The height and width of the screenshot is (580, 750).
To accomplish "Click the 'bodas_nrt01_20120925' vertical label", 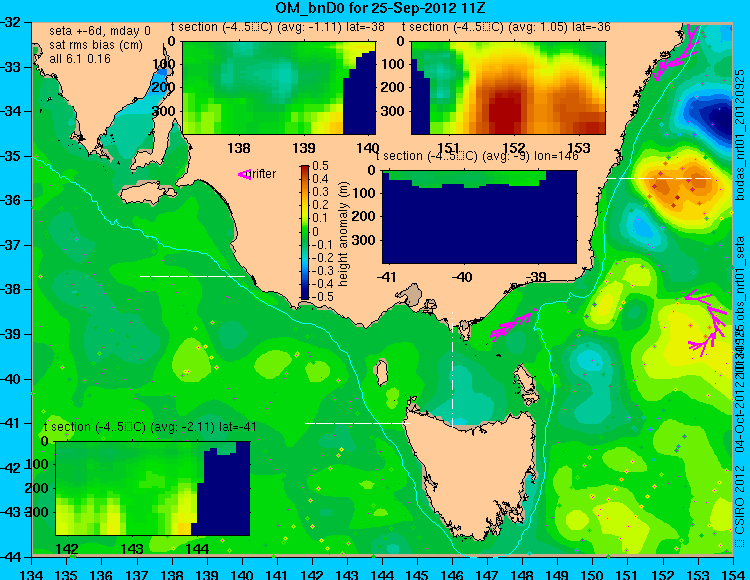I will point(740,135).
